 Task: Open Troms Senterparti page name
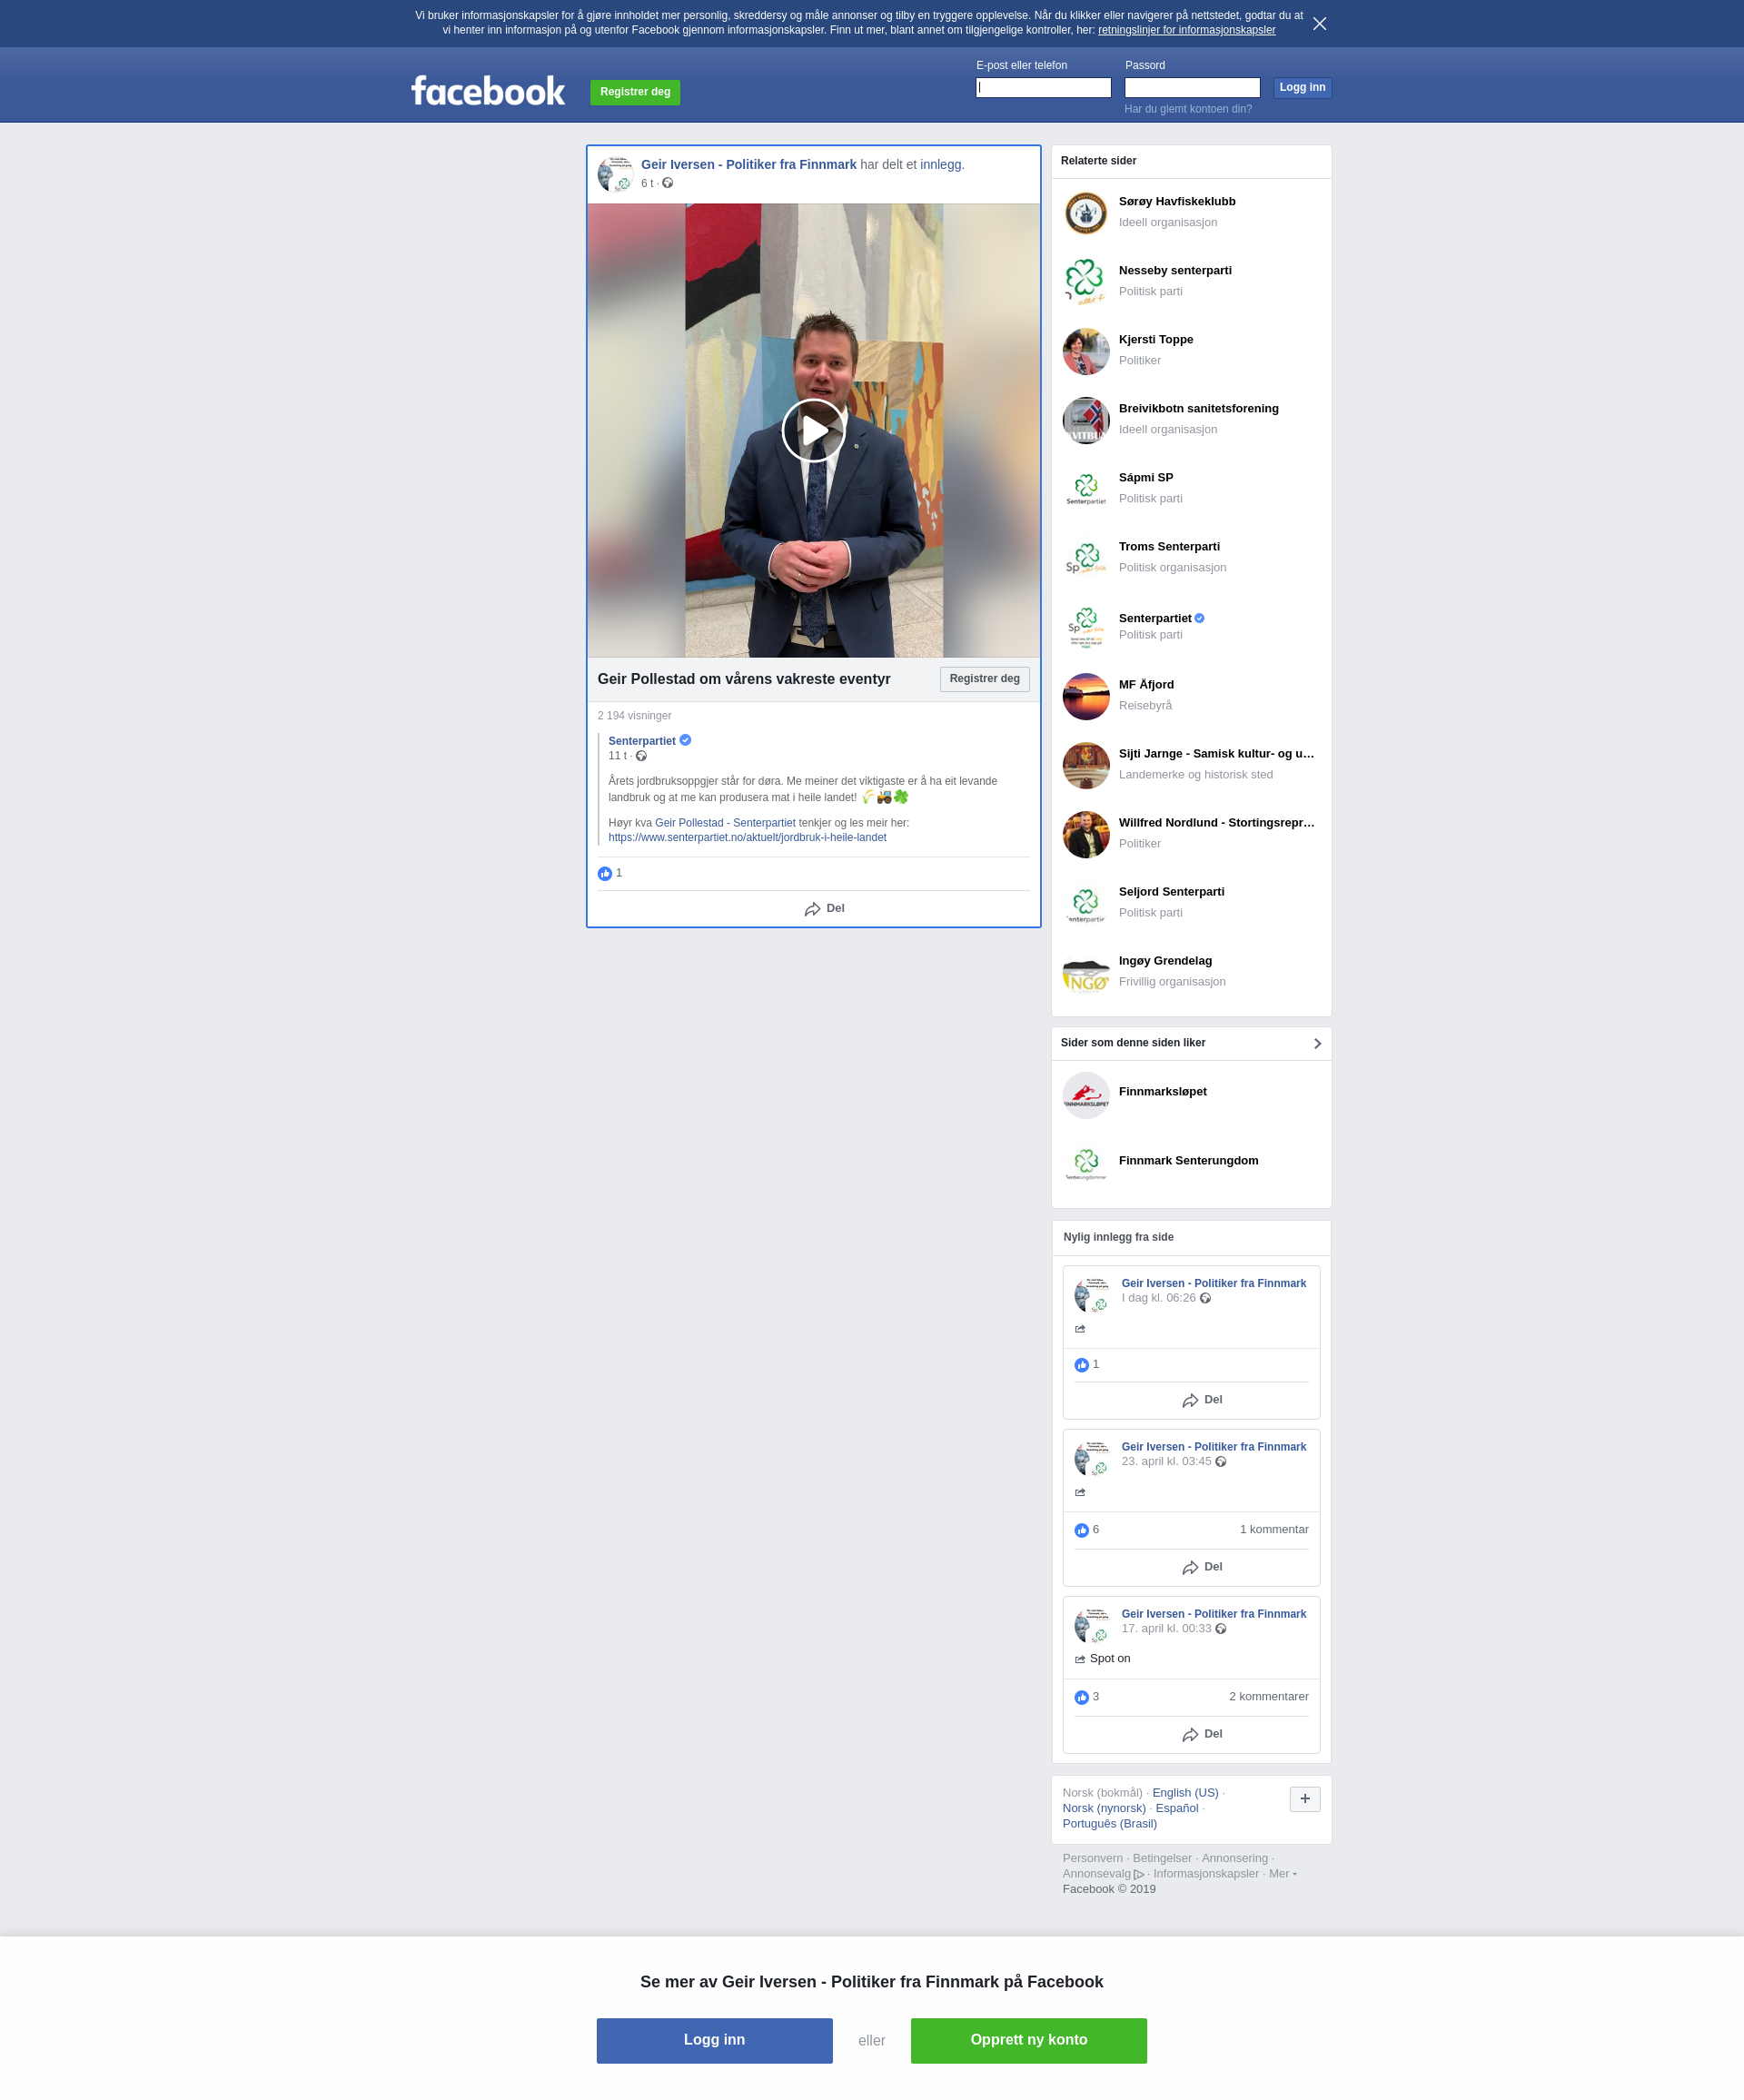coord(1169,547)
